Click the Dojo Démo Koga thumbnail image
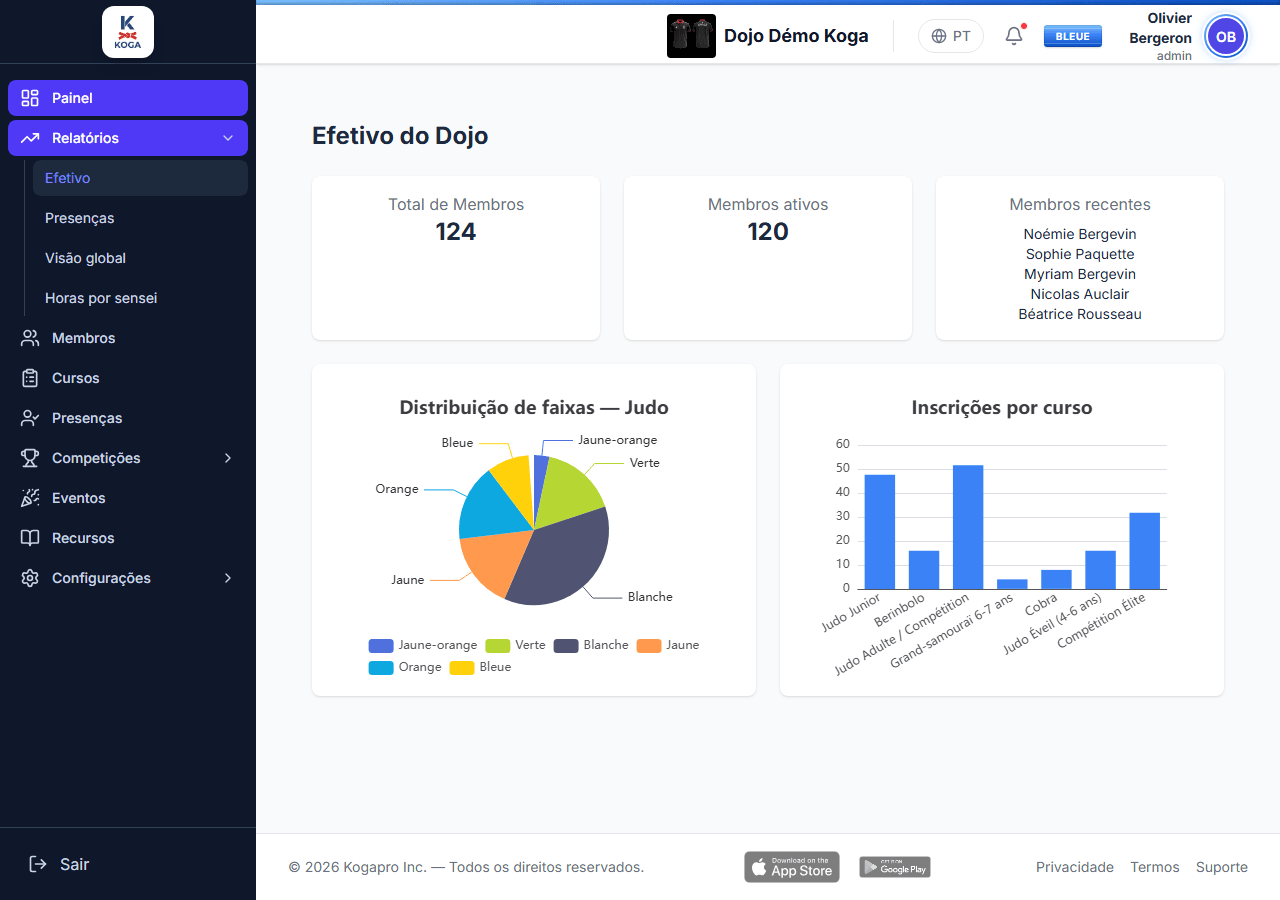This screenshot has width=1280, height=900. click(x=691, y=36)
